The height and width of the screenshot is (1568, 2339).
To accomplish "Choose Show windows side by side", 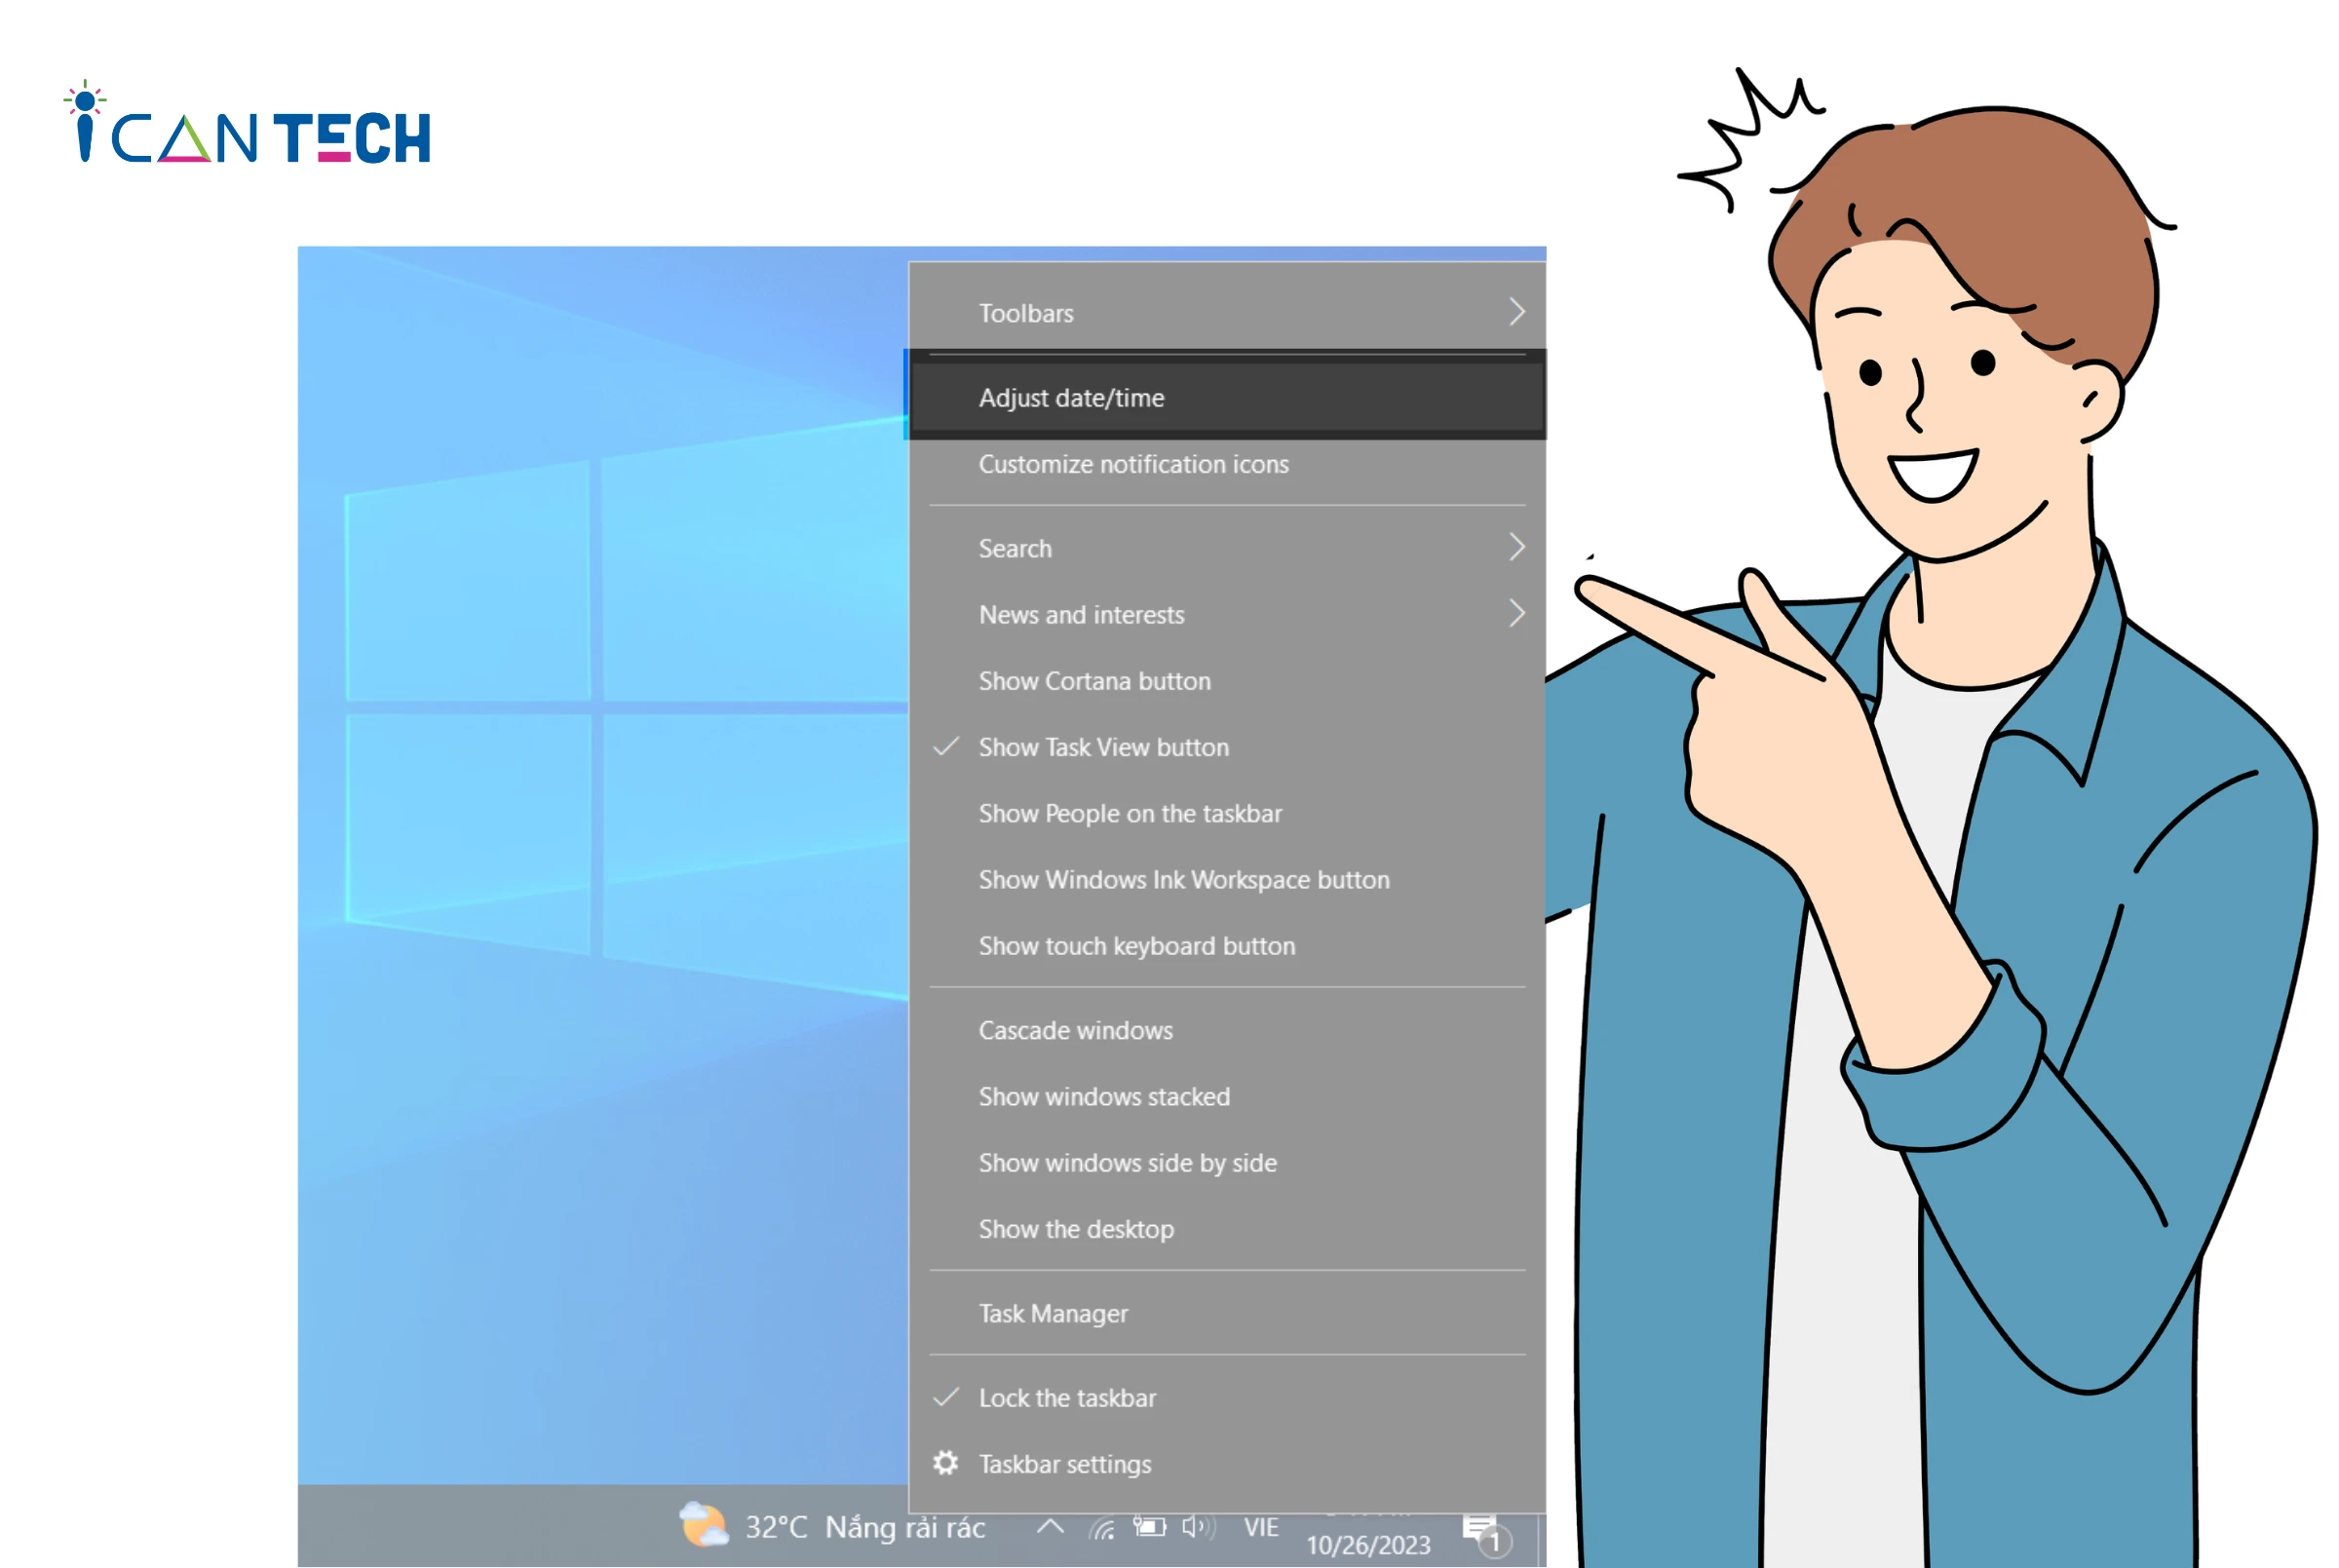I will (1227, 1163).
